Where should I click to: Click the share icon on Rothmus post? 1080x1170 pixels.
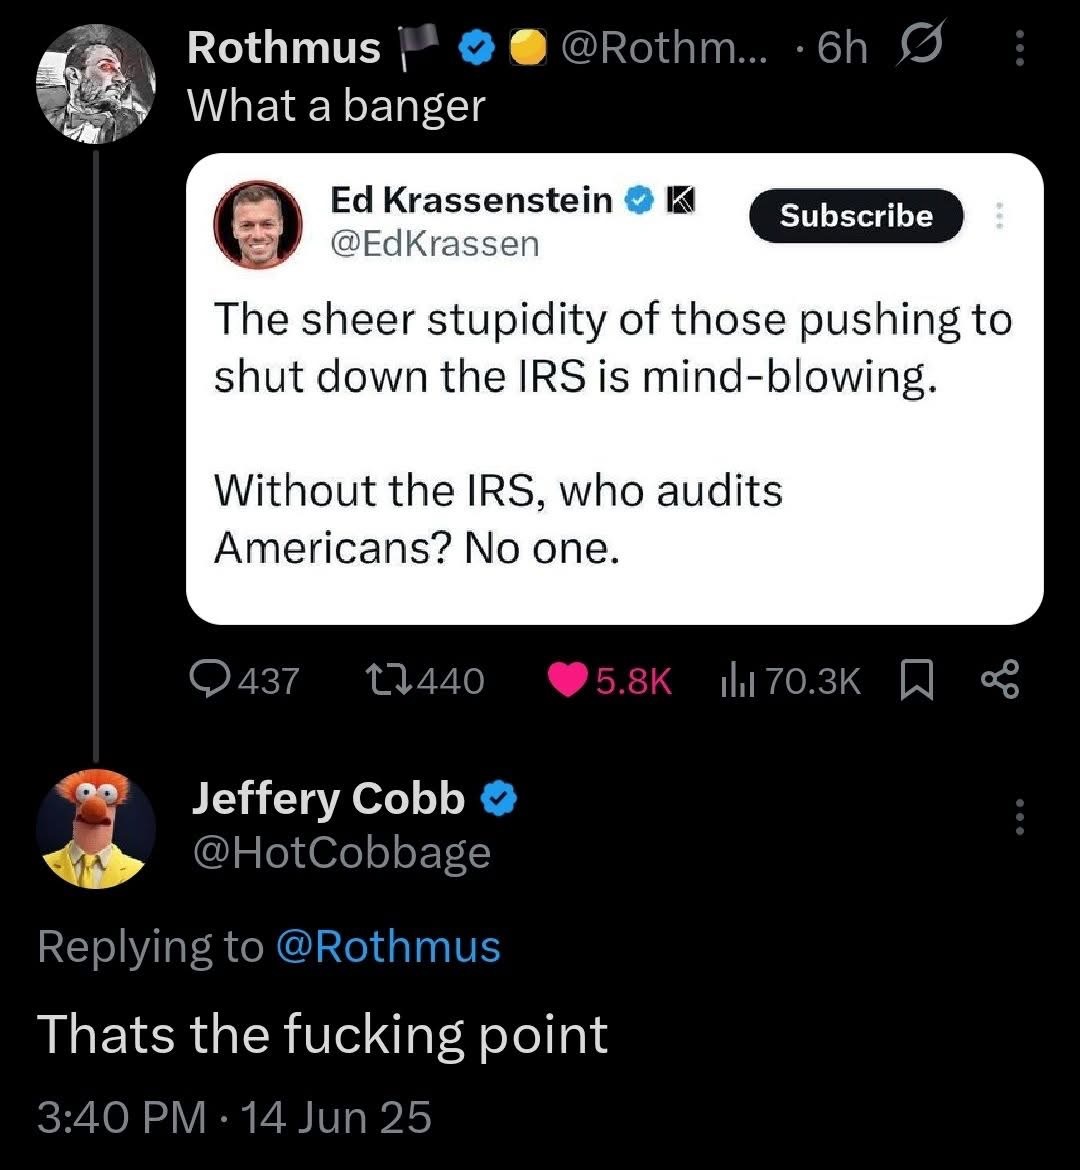click(x=998, y=680)
